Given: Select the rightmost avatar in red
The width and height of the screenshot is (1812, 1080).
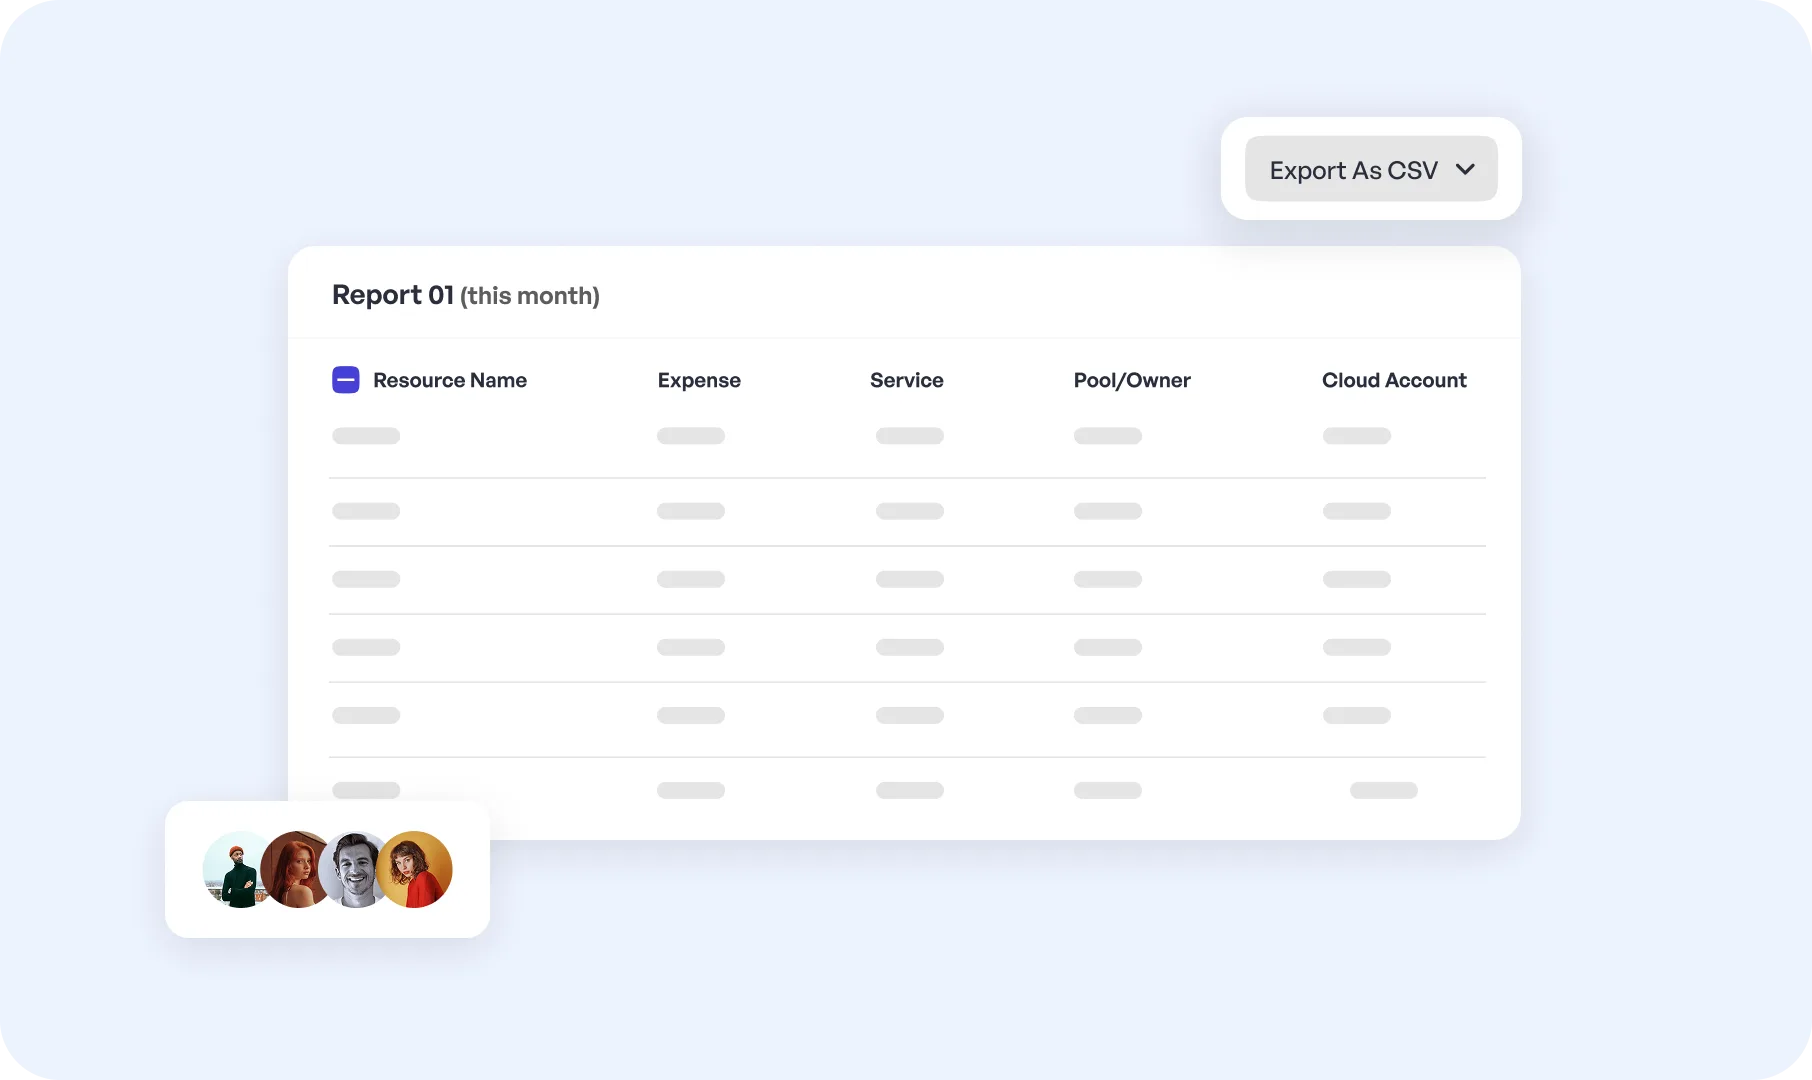Looking at the screenshot, I should (417, 869).
